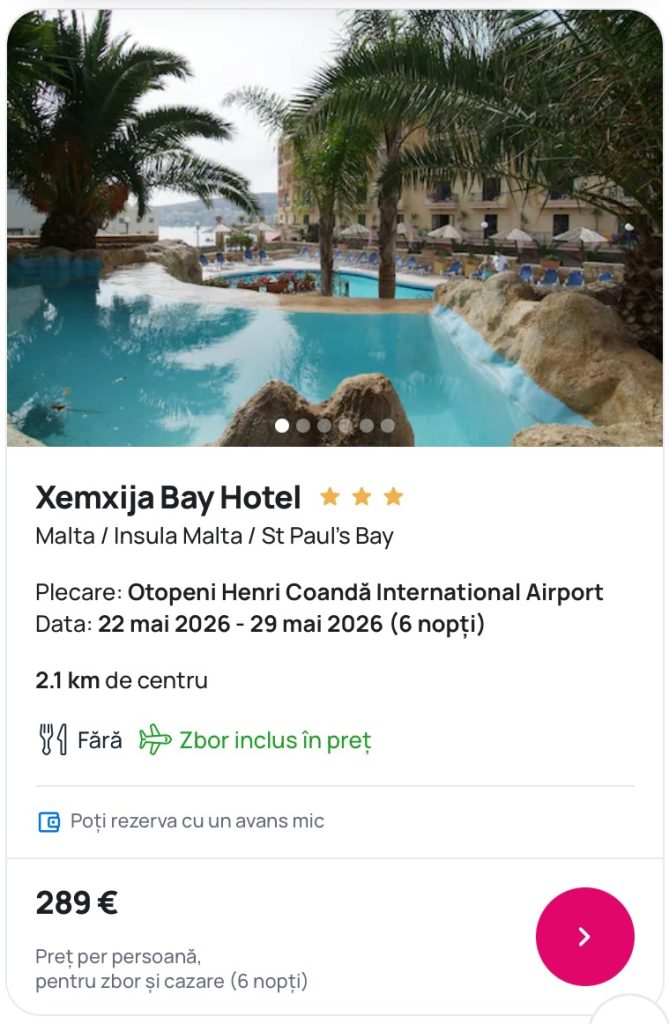This screenshot has height=1024, width=669.
Task: Click the 22 mai 2026 - 29 mai 2026 dates
Action: click(240, 624)
